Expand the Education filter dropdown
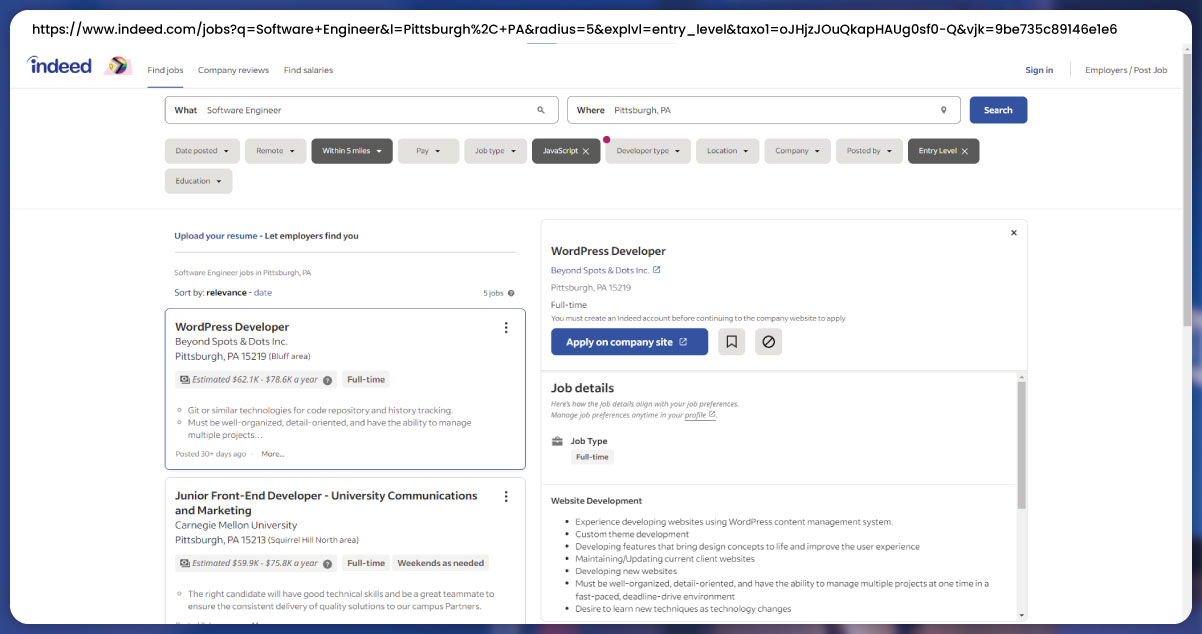The width and height of the screenshot is (1202, 634). pyautogui.click(x=198, y=181)
